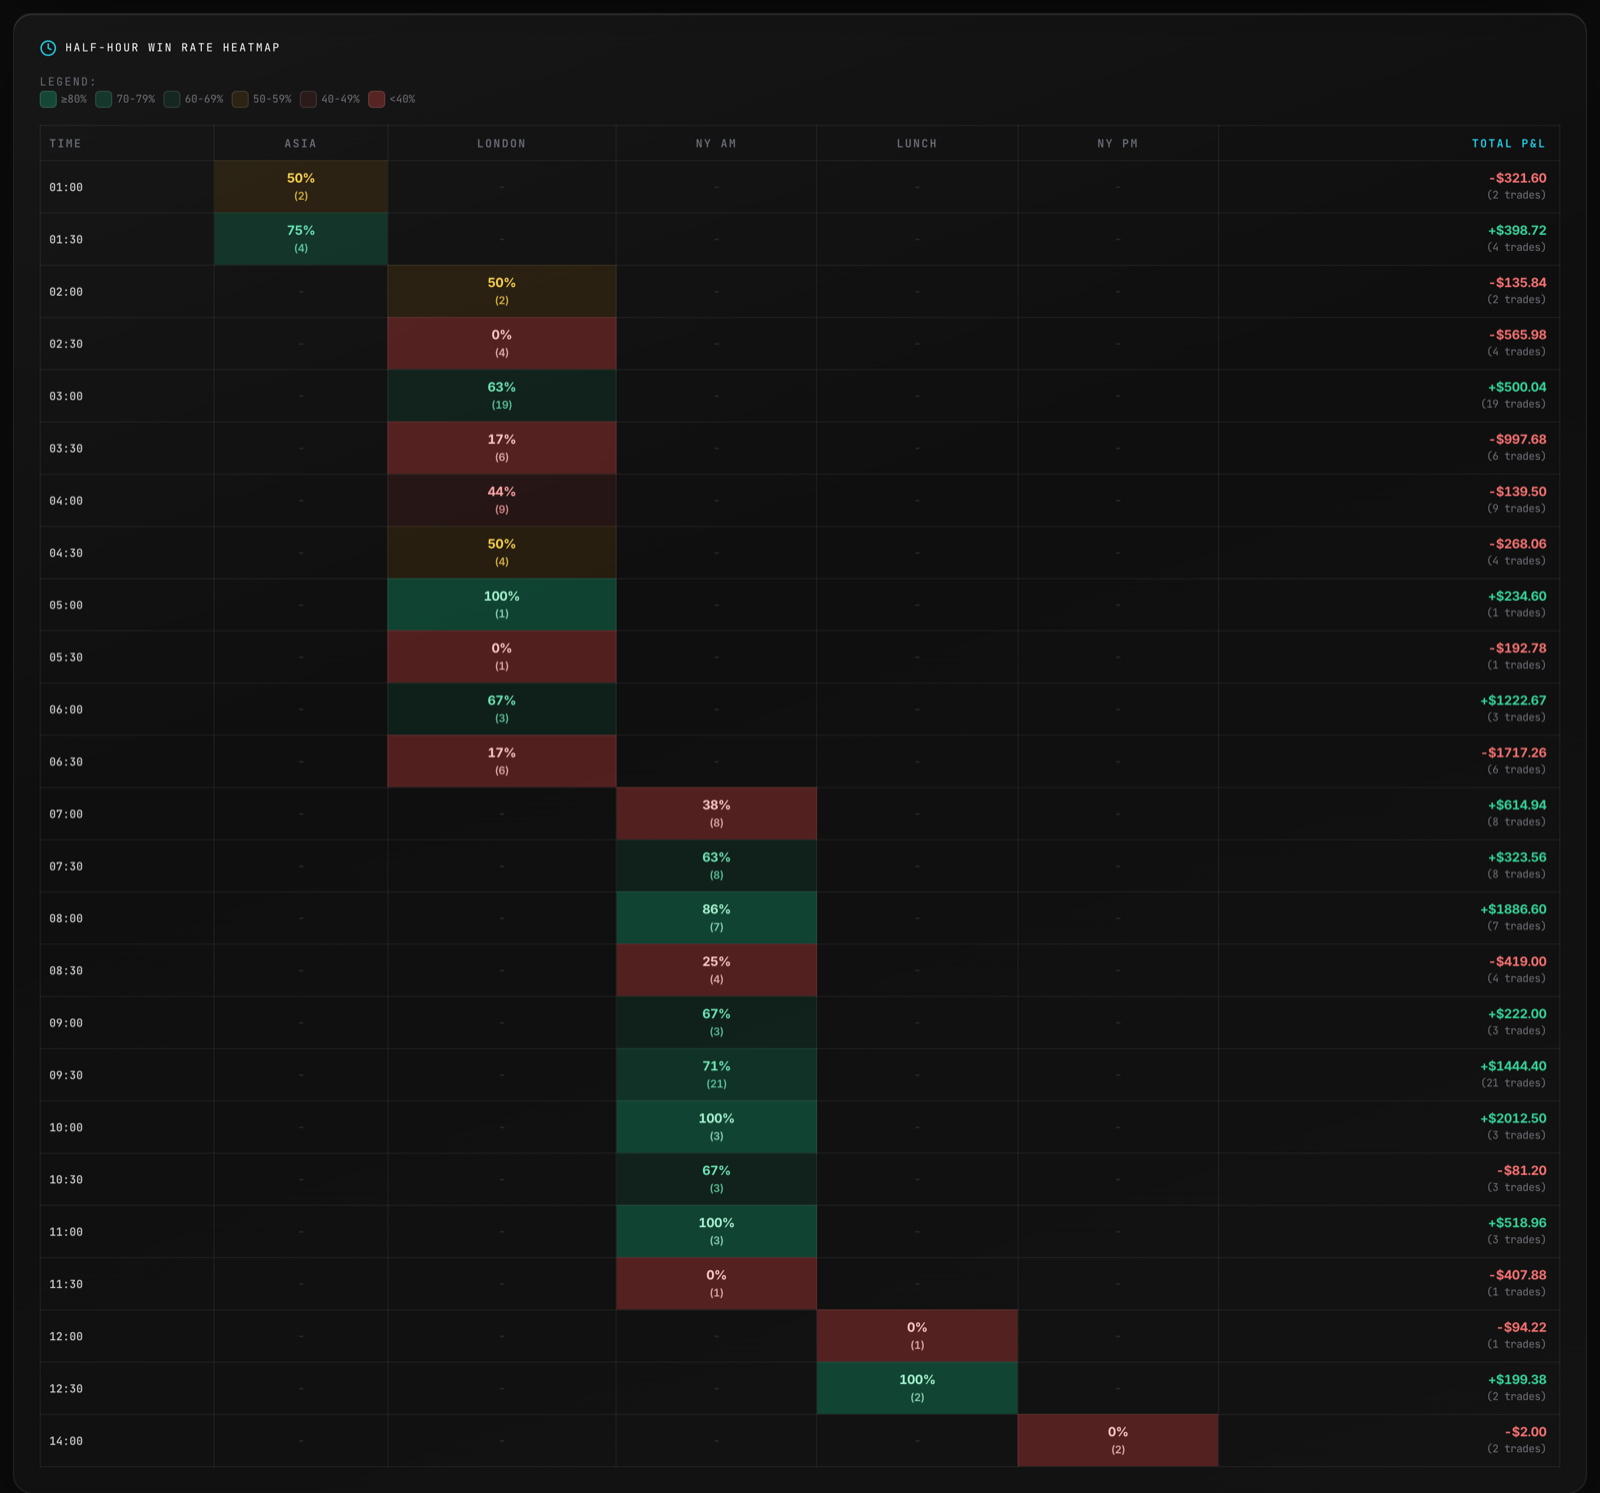Click the -$2.00 total P&L value

(x=1526, y=1431)
